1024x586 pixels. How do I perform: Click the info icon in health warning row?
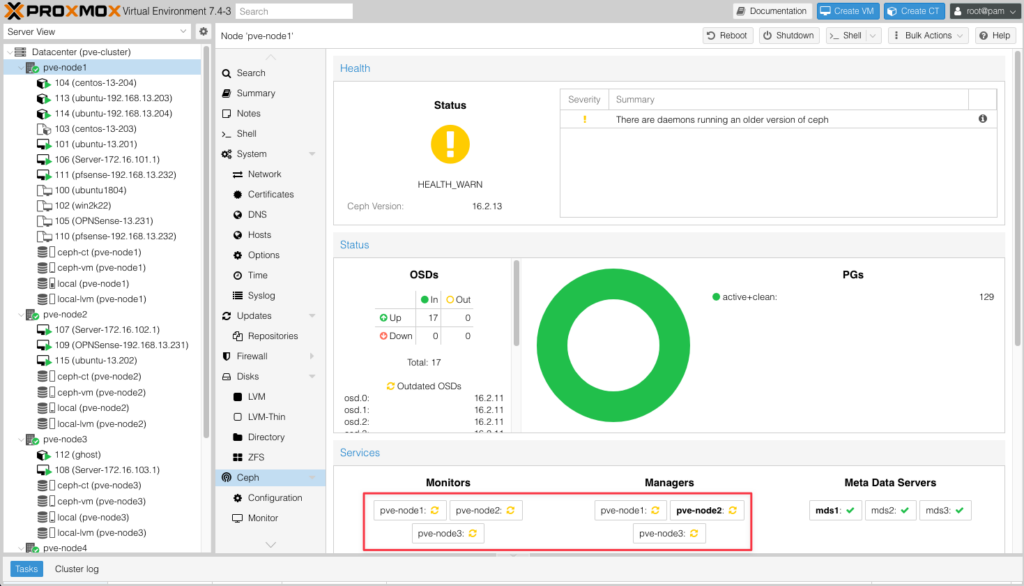point(982,119)
